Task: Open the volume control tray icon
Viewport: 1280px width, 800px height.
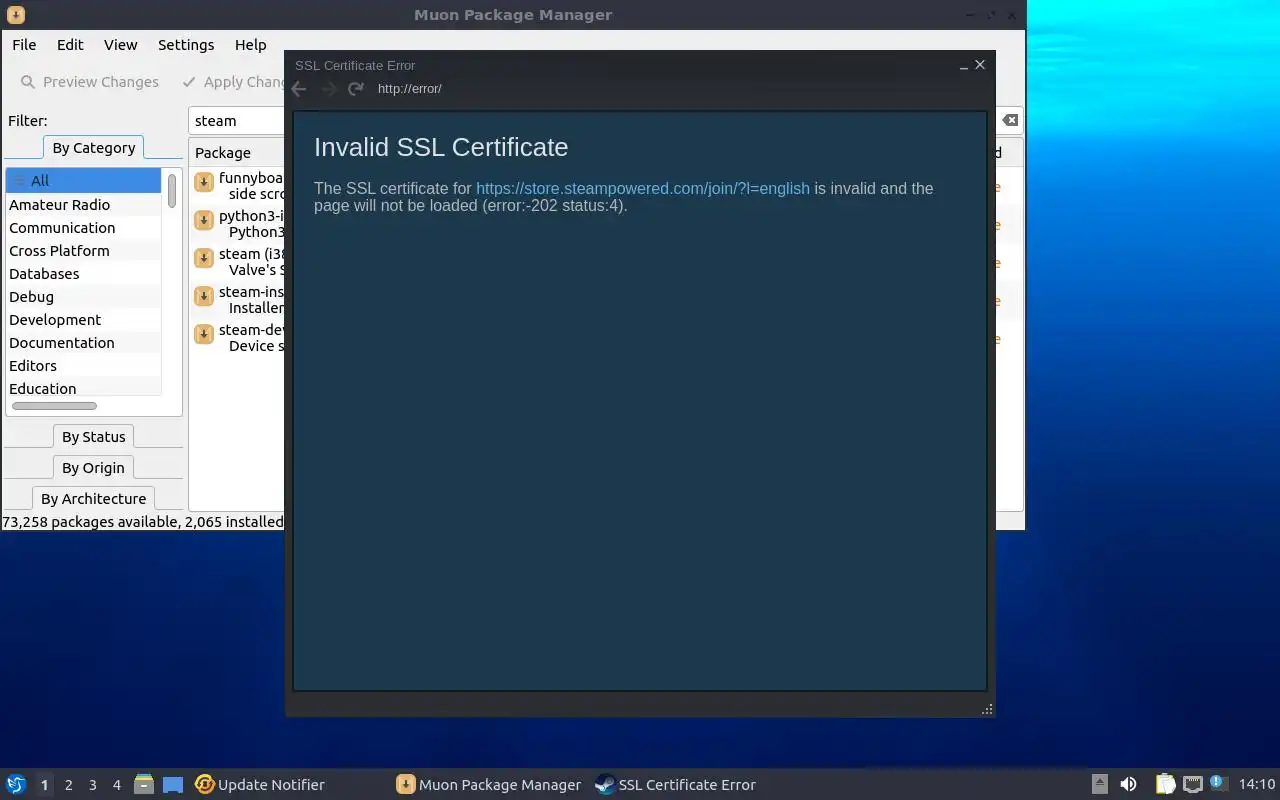Action: coord(1128,784)
